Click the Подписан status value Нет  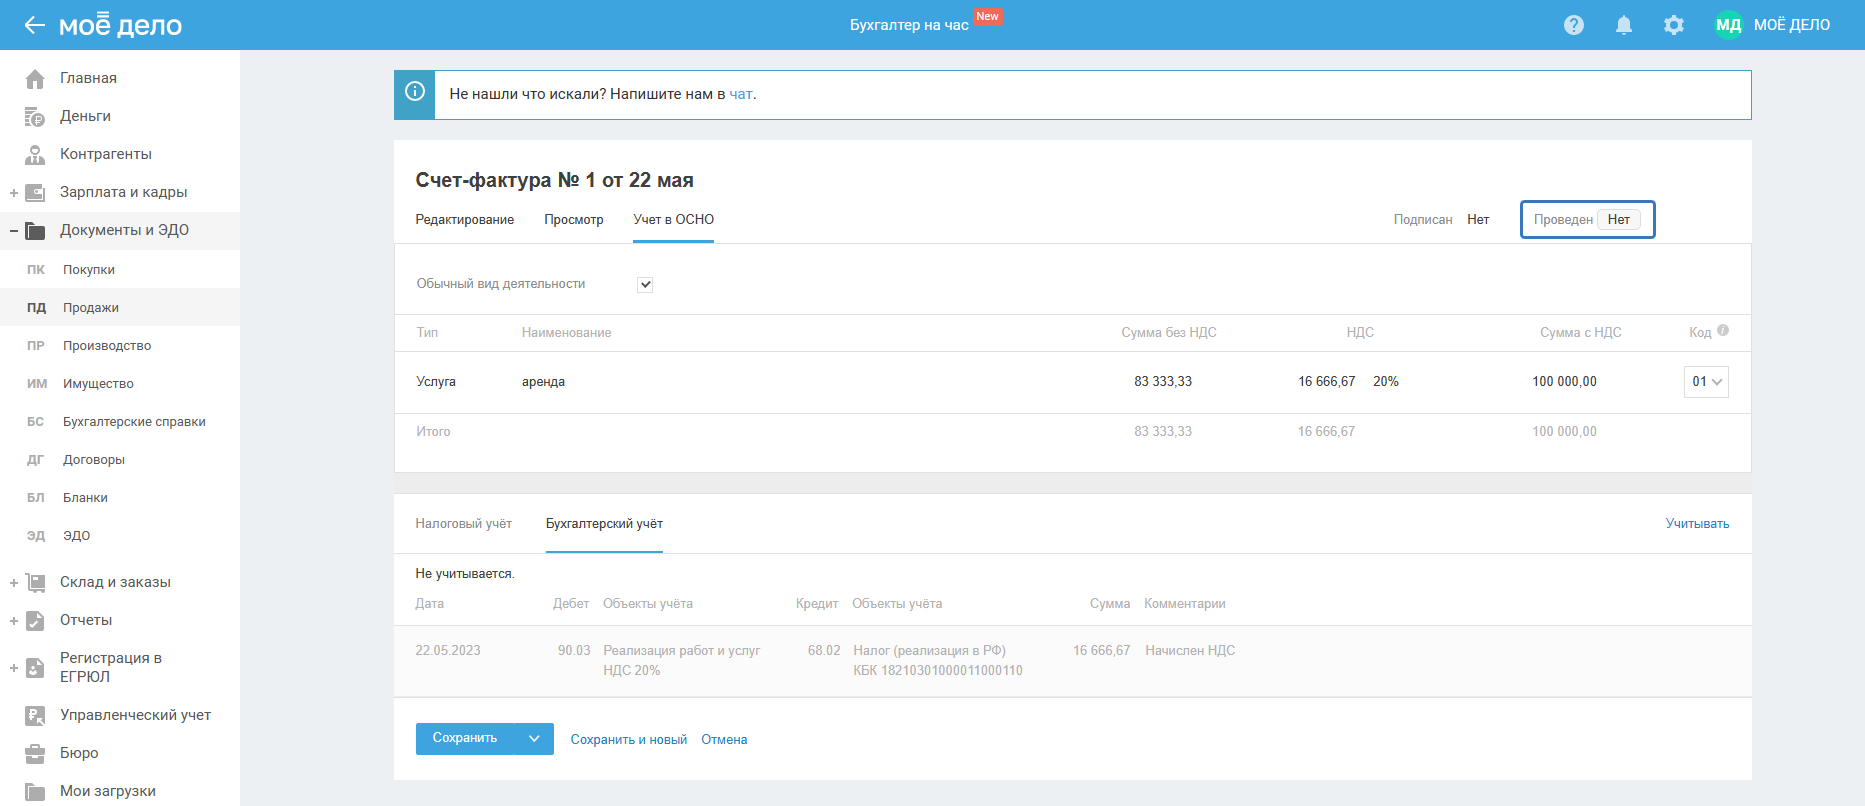[1478, 220]
